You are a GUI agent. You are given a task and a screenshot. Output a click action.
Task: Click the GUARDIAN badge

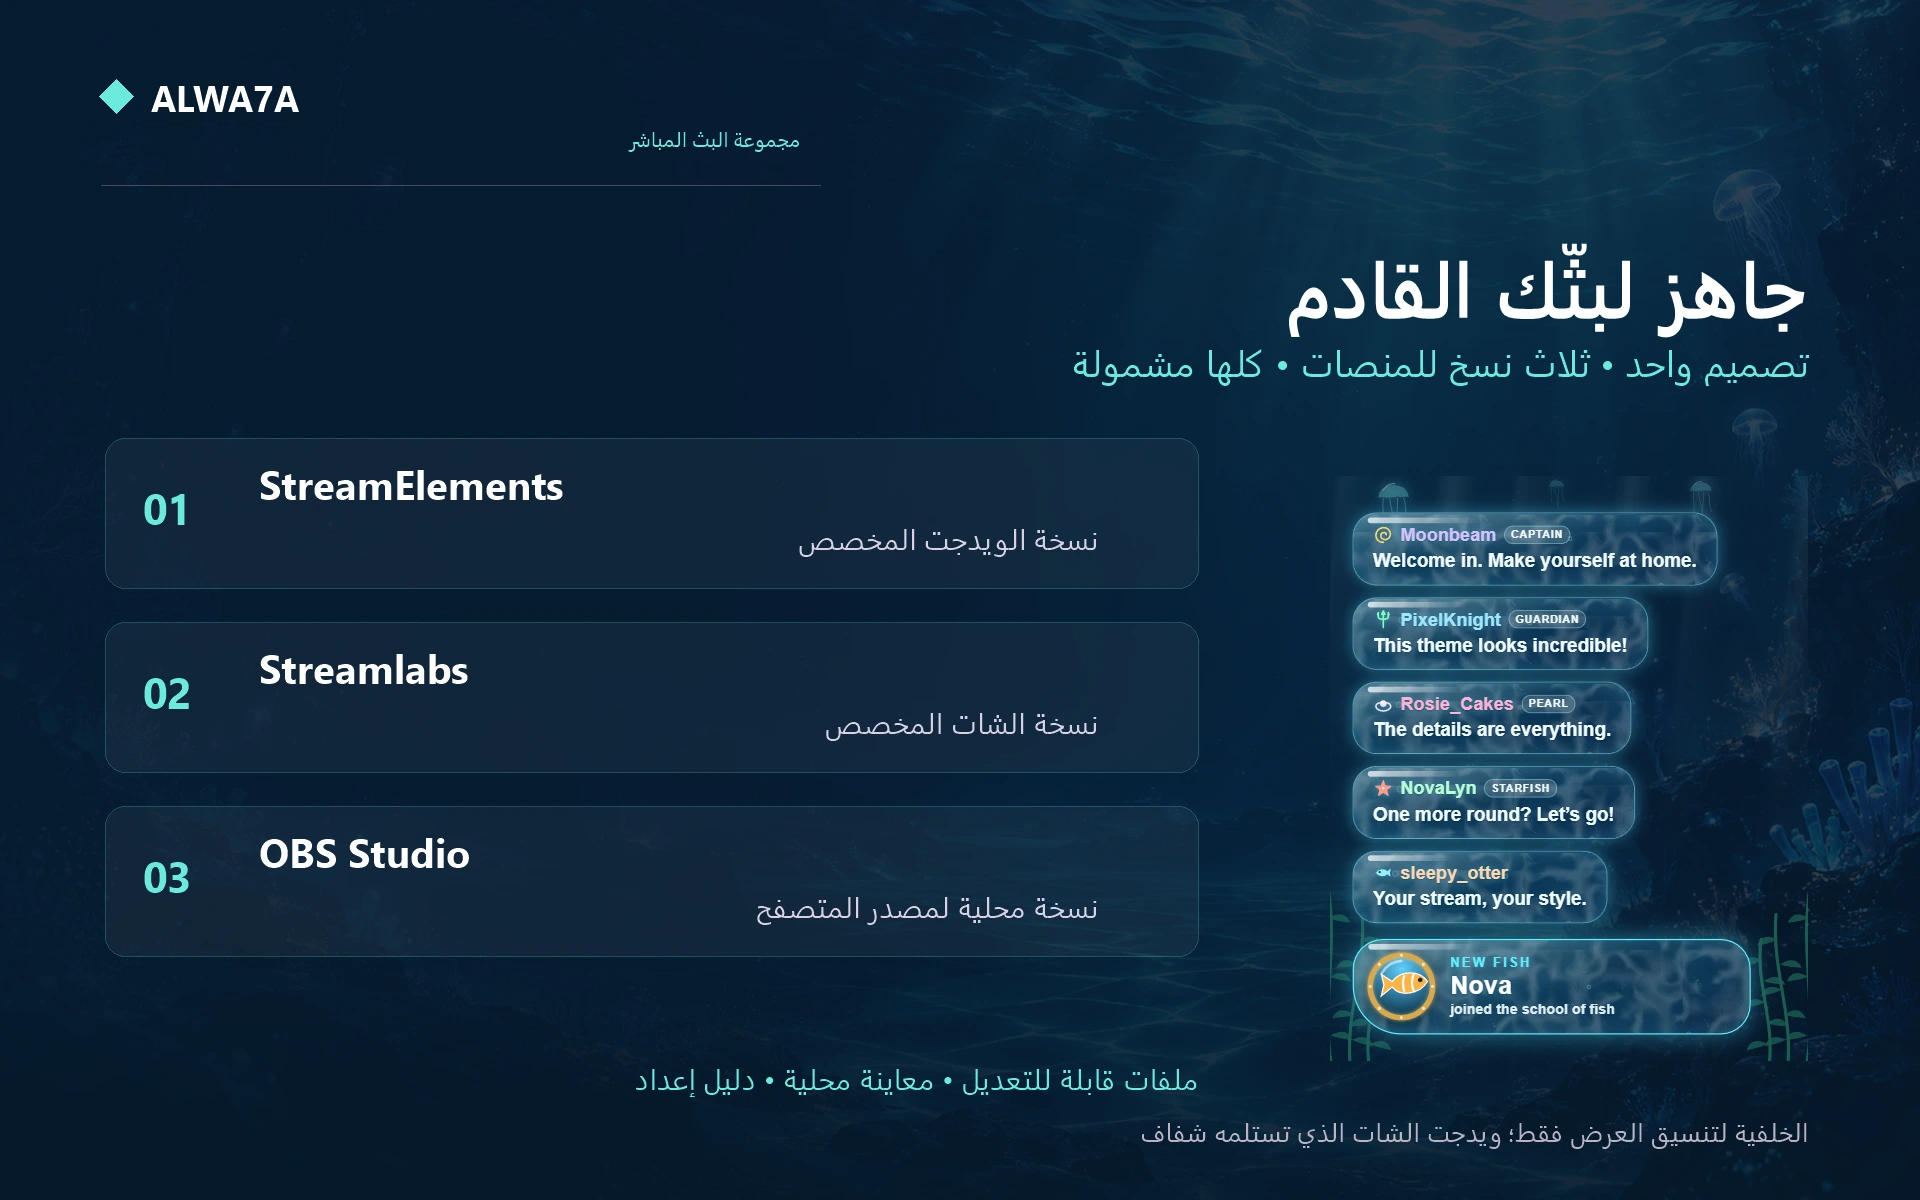coord(1546,619)
